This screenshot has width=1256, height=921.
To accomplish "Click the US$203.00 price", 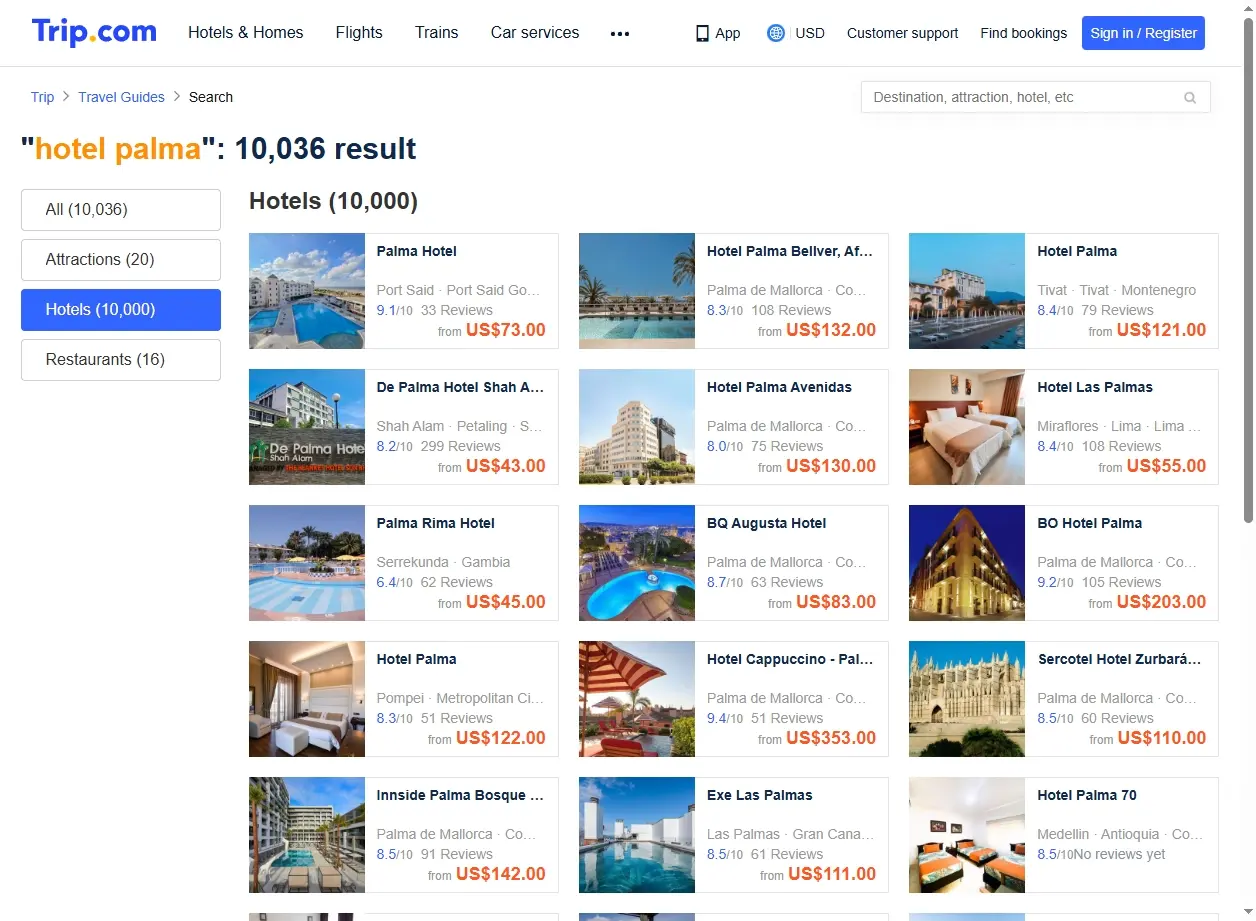I will pyautogui.click(x=1161, y=602).
